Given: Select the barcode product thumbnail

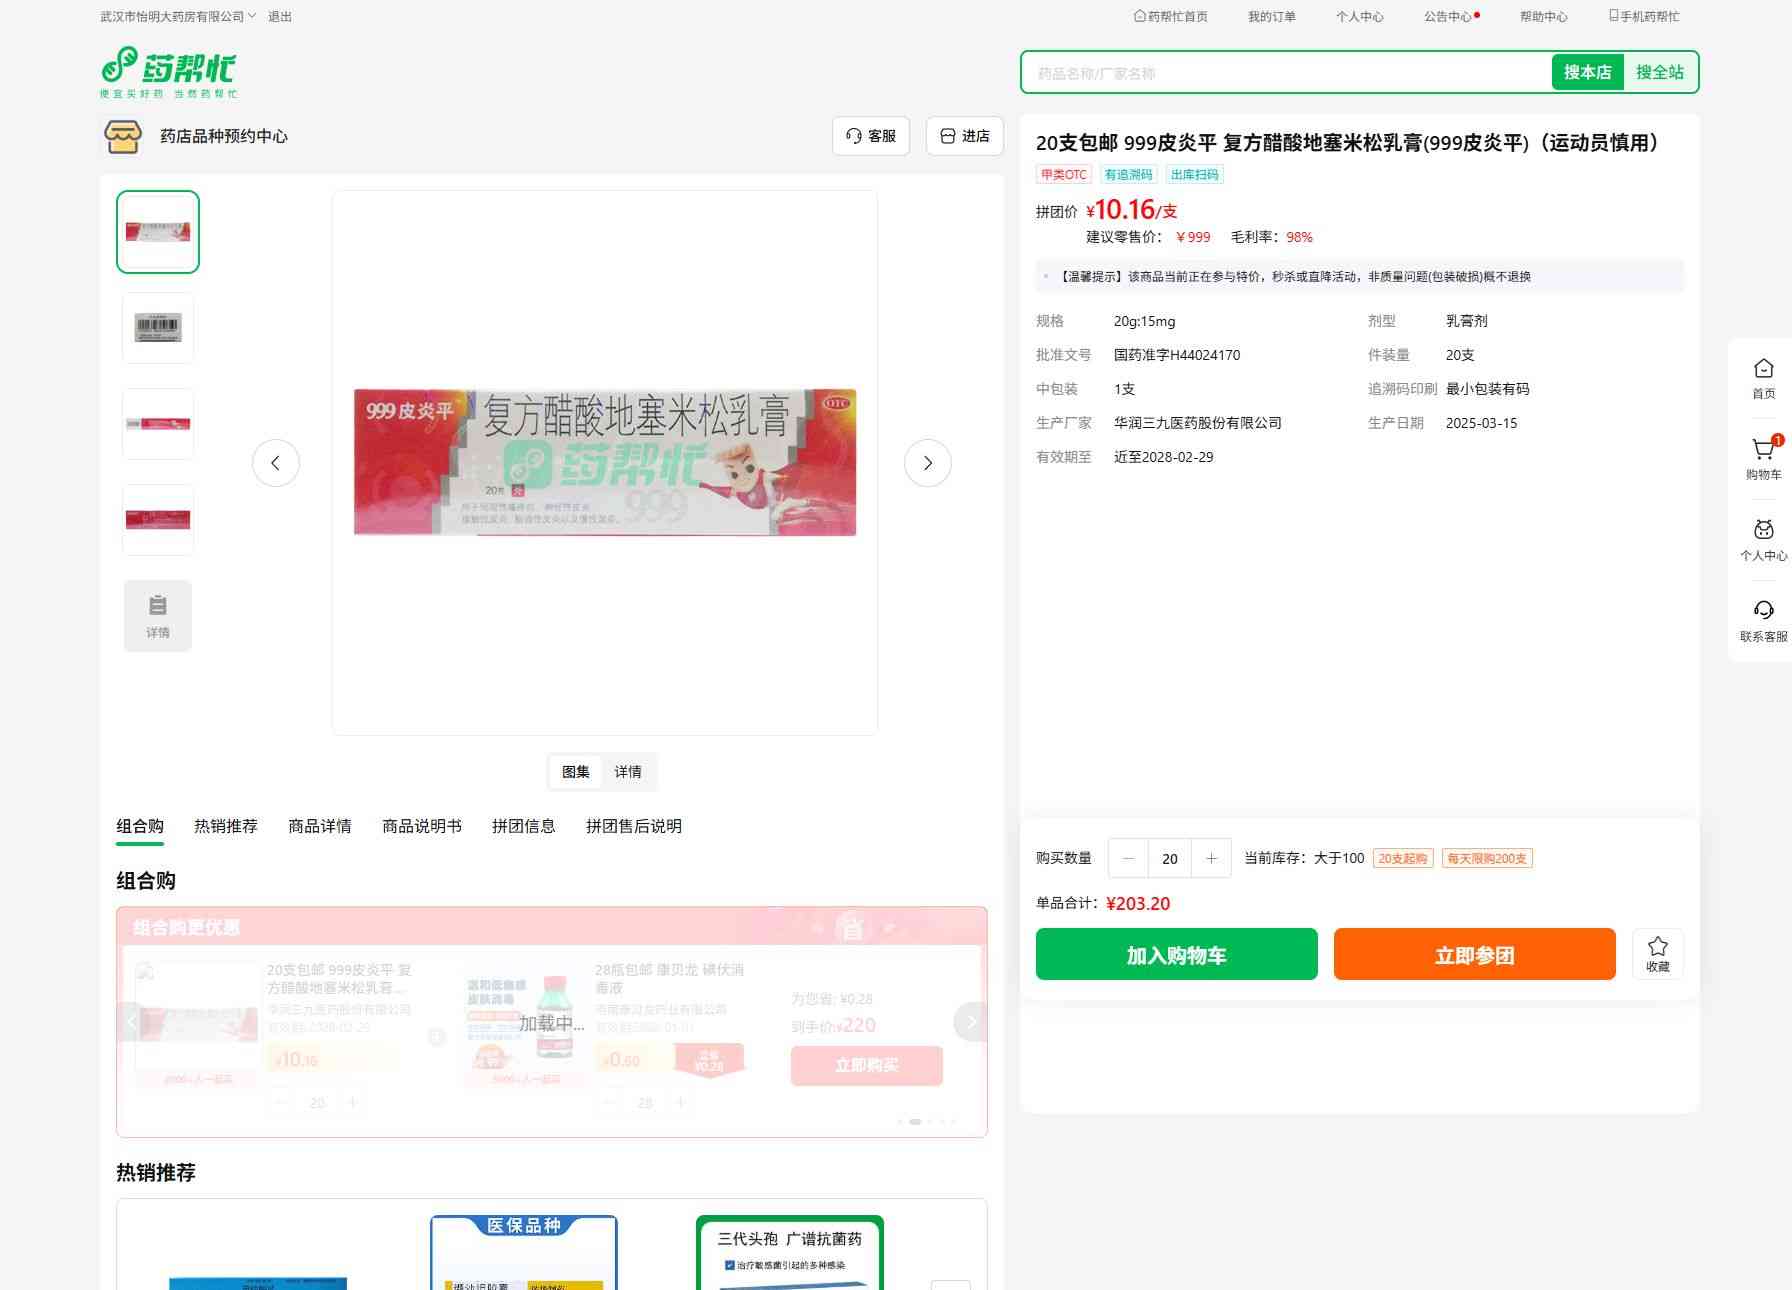Looking at the screenshot, I should coord(158,328).
